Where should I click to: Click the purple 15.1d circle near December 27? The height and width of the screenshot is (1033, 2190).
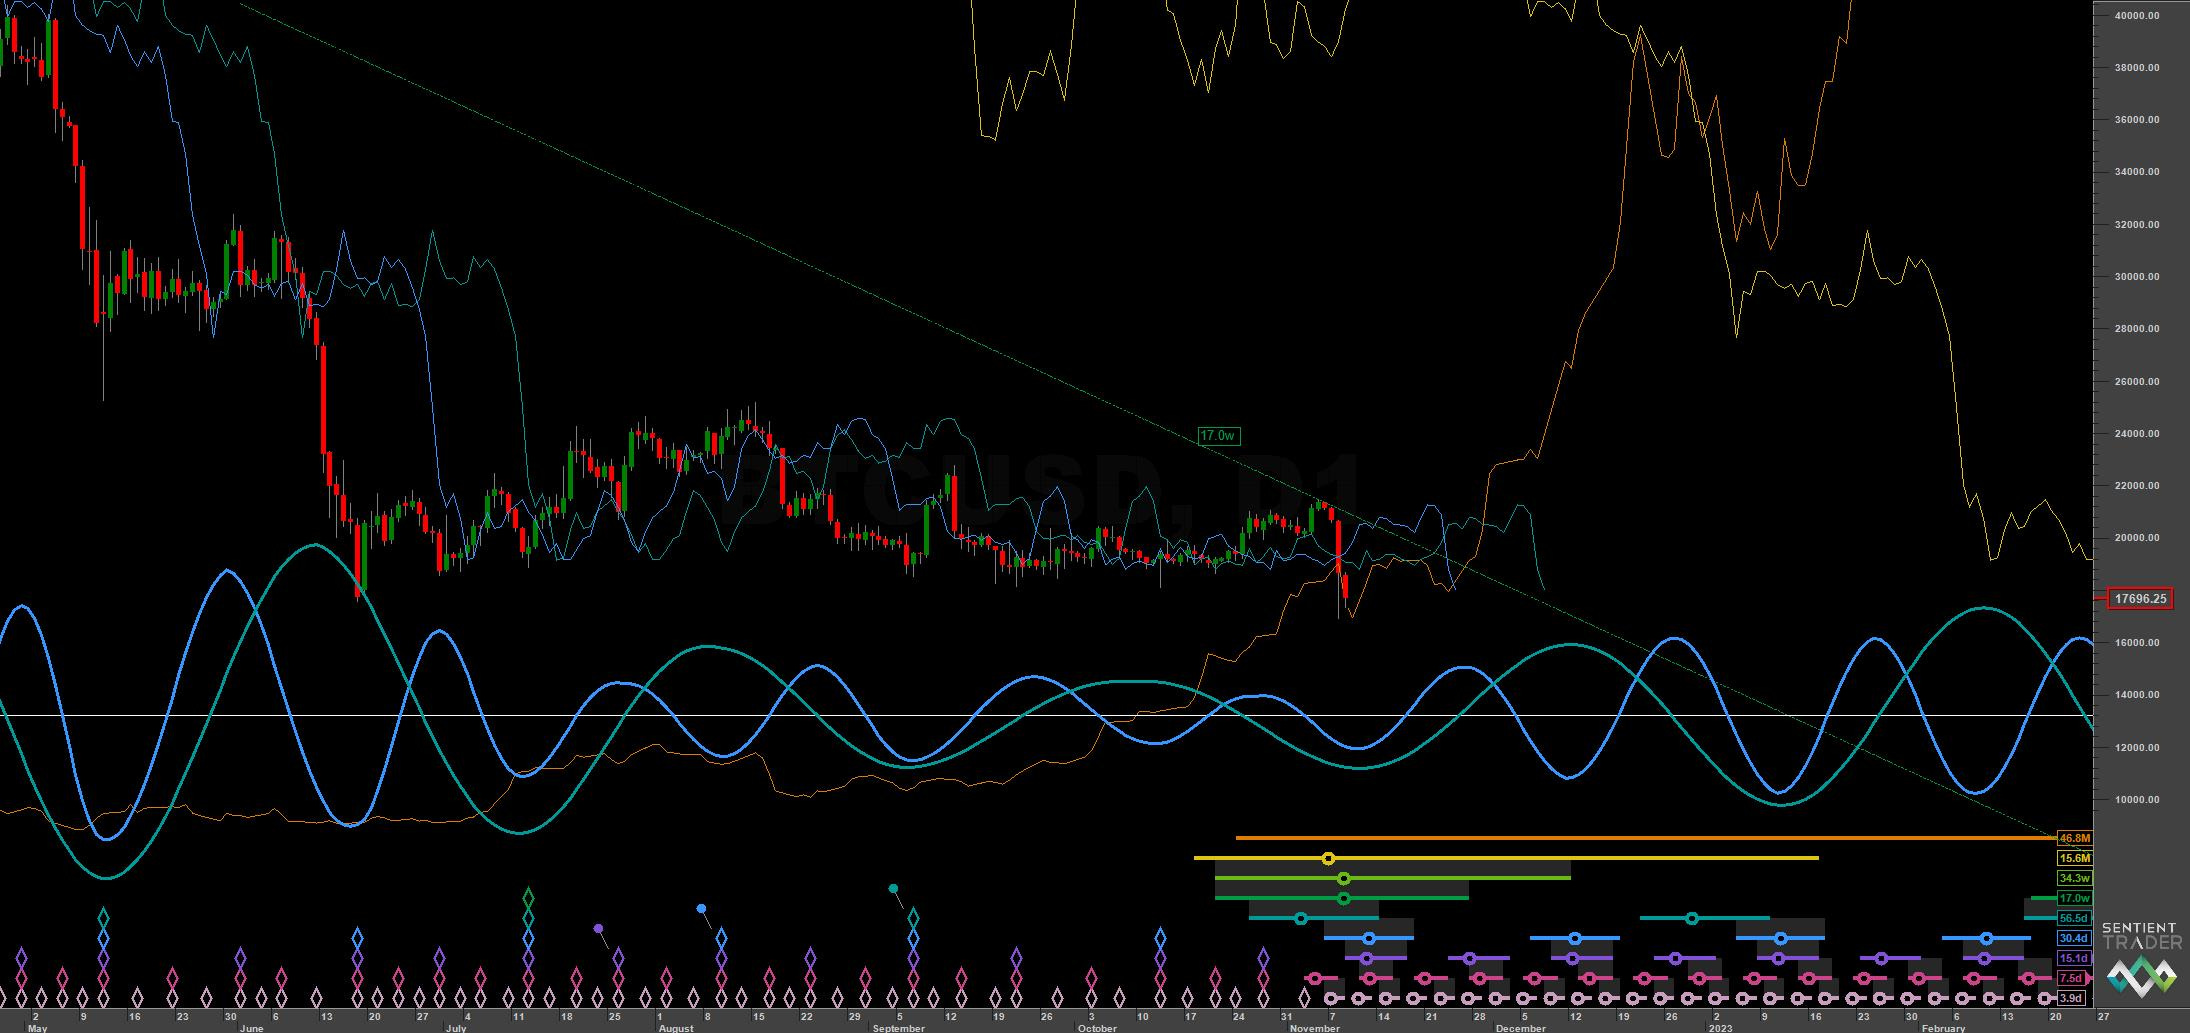[1675, 958]
